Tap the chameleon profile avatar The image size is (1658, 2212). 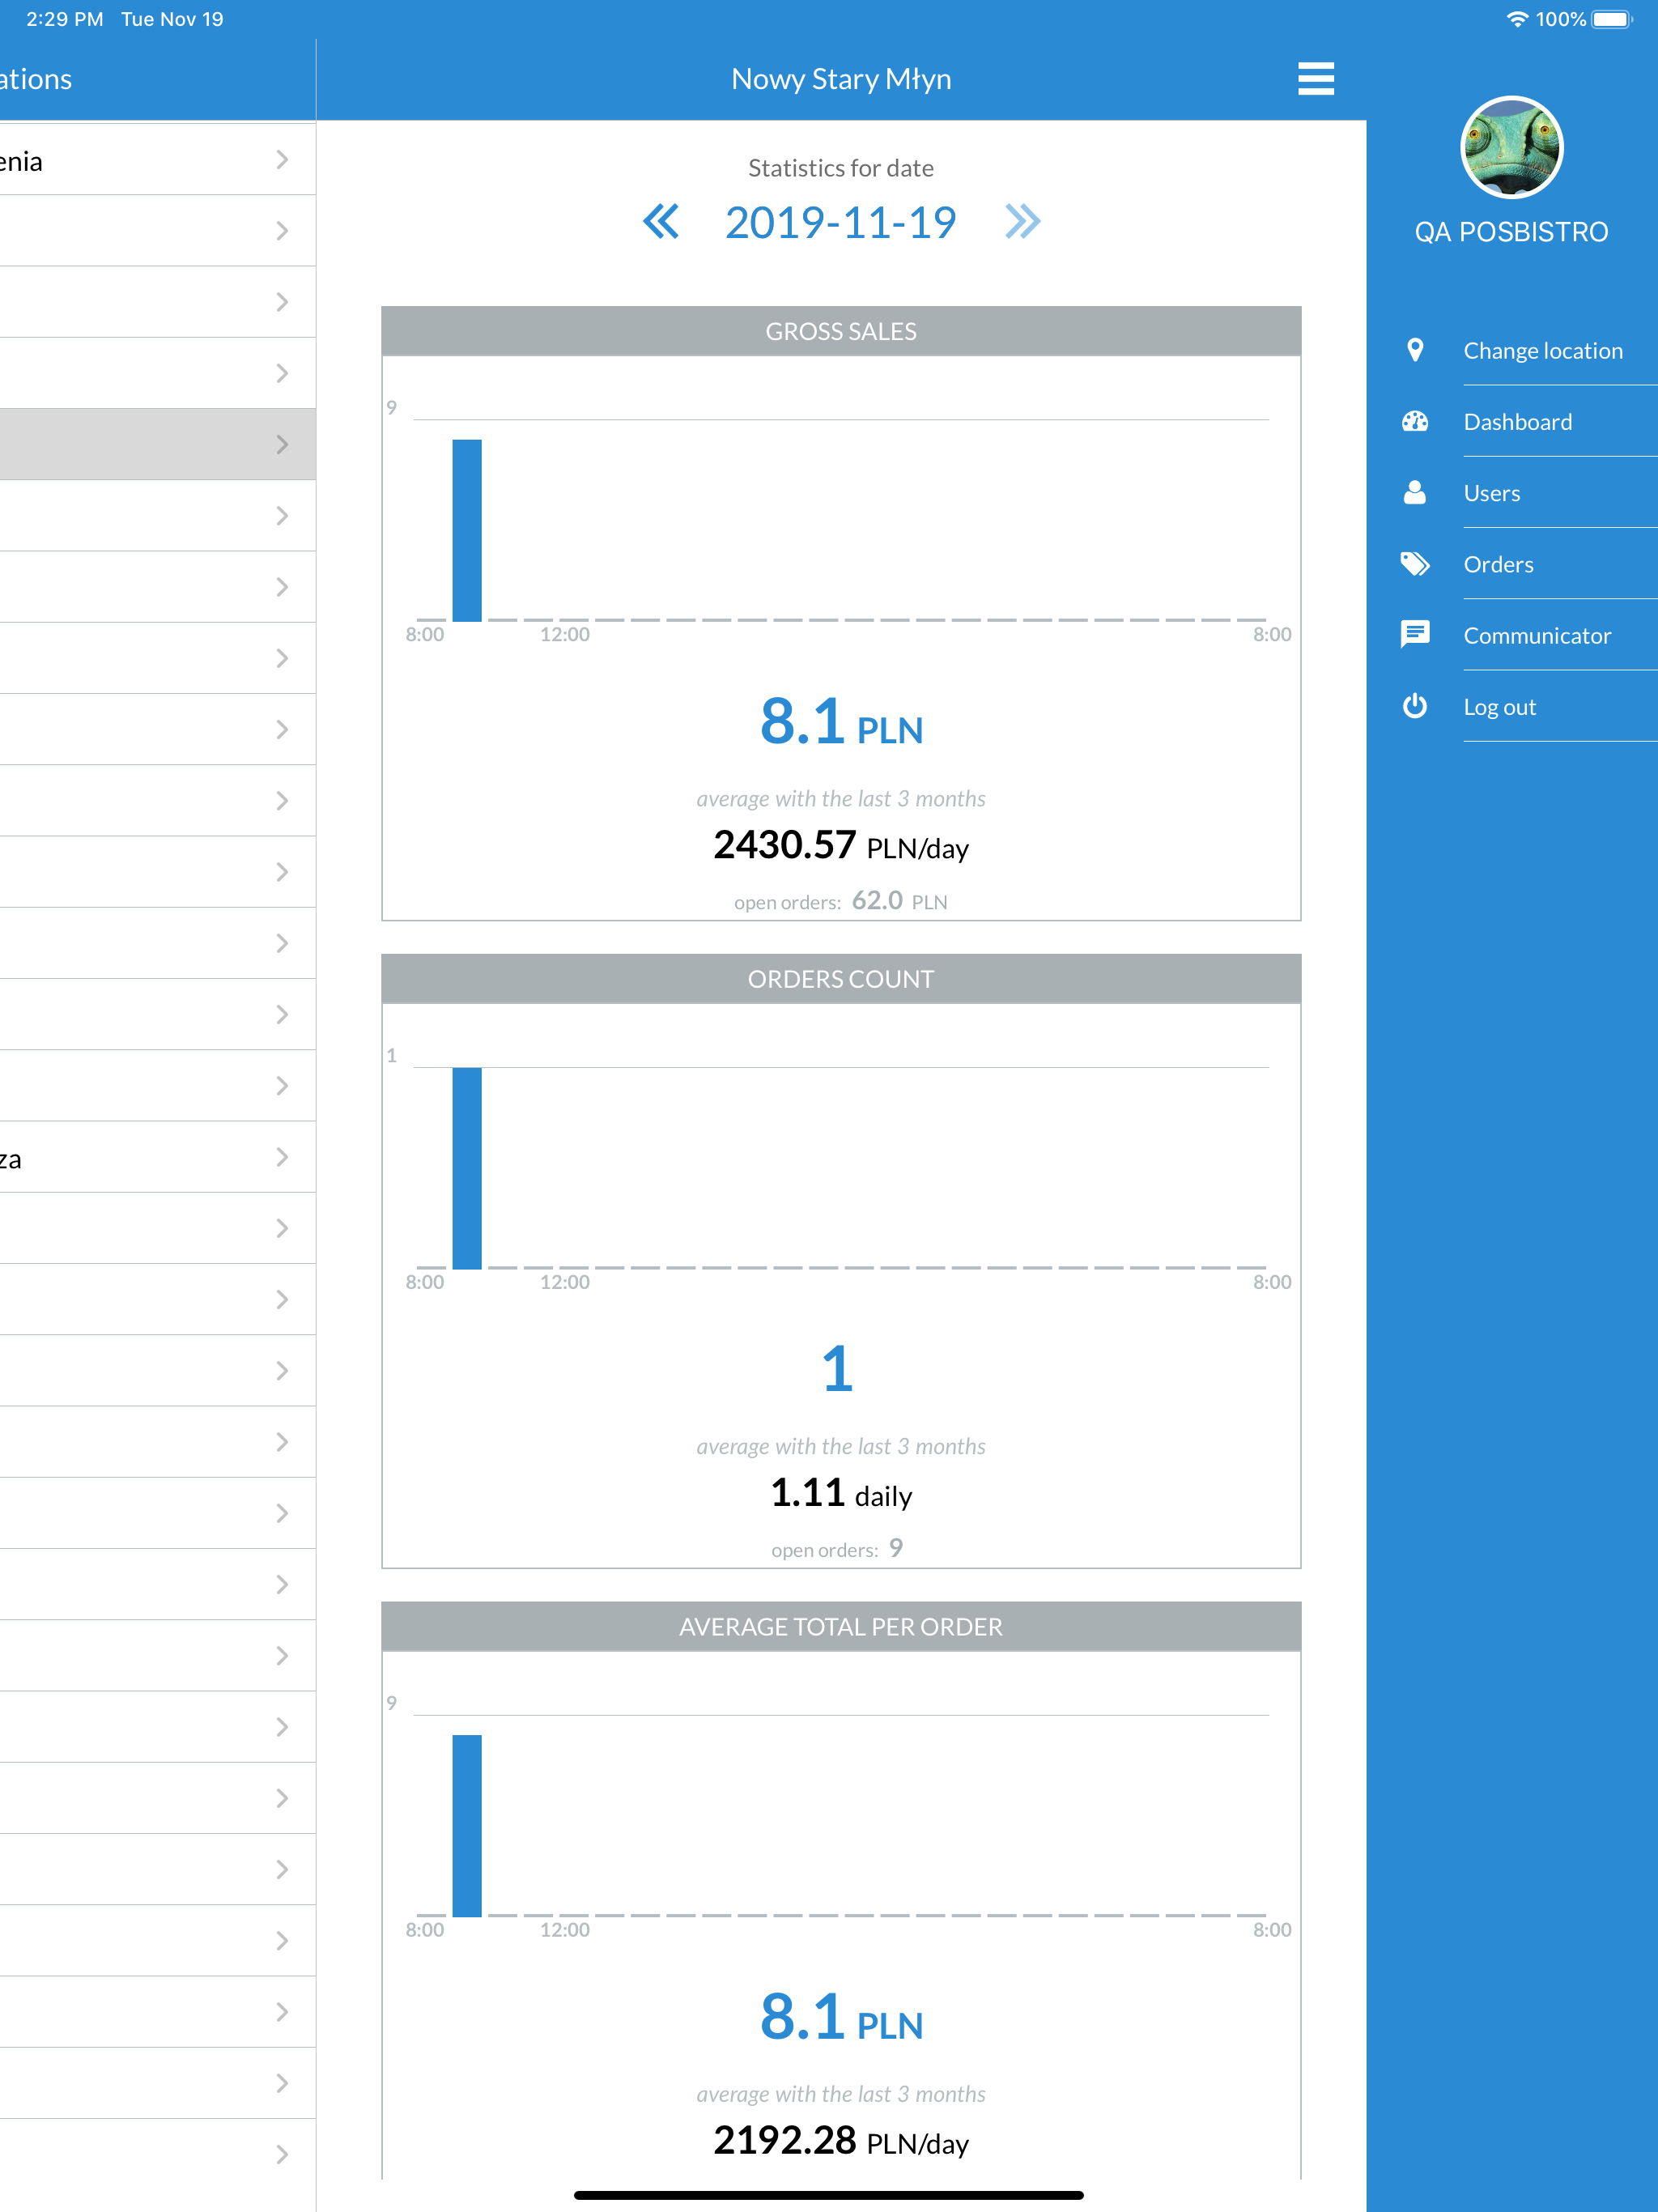click(1511, 147)
